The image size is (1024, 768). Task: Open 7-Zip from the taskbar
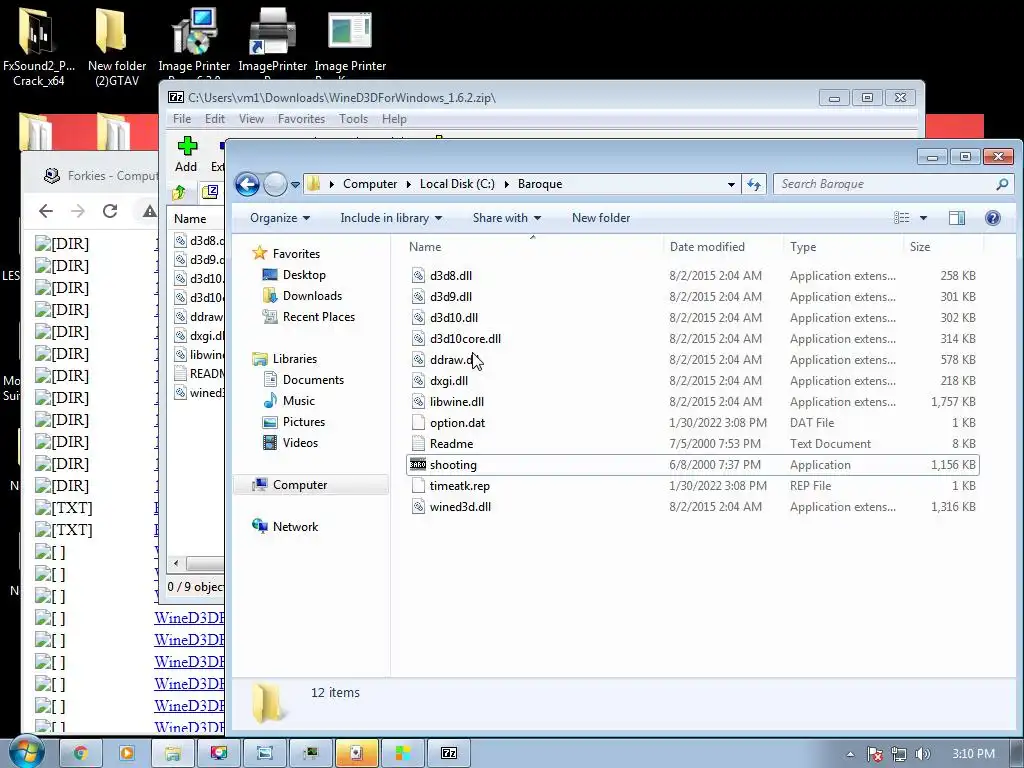tap(449, 753)
